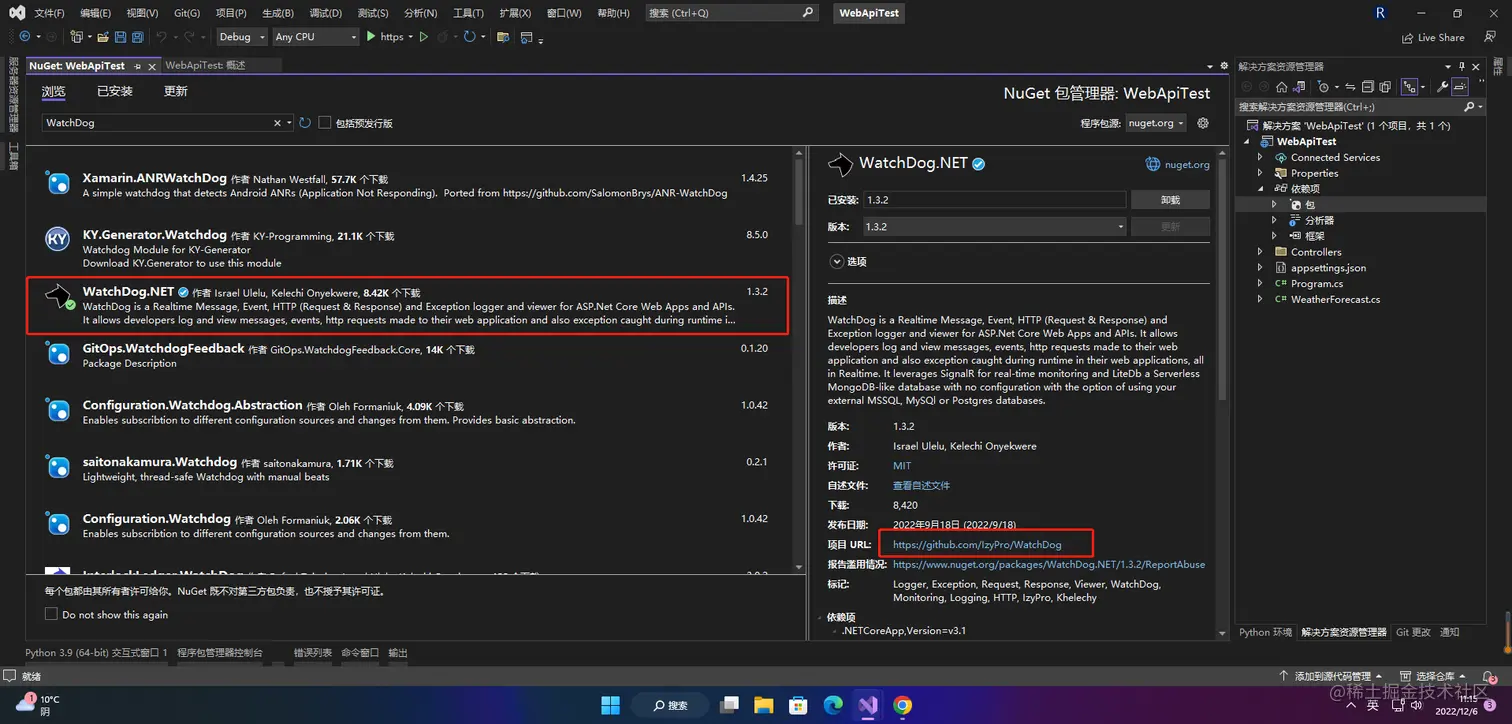Screen dimensions: 1512x724
Task: Toggle the include prerelease checkbox
Action: click(325, 123)
